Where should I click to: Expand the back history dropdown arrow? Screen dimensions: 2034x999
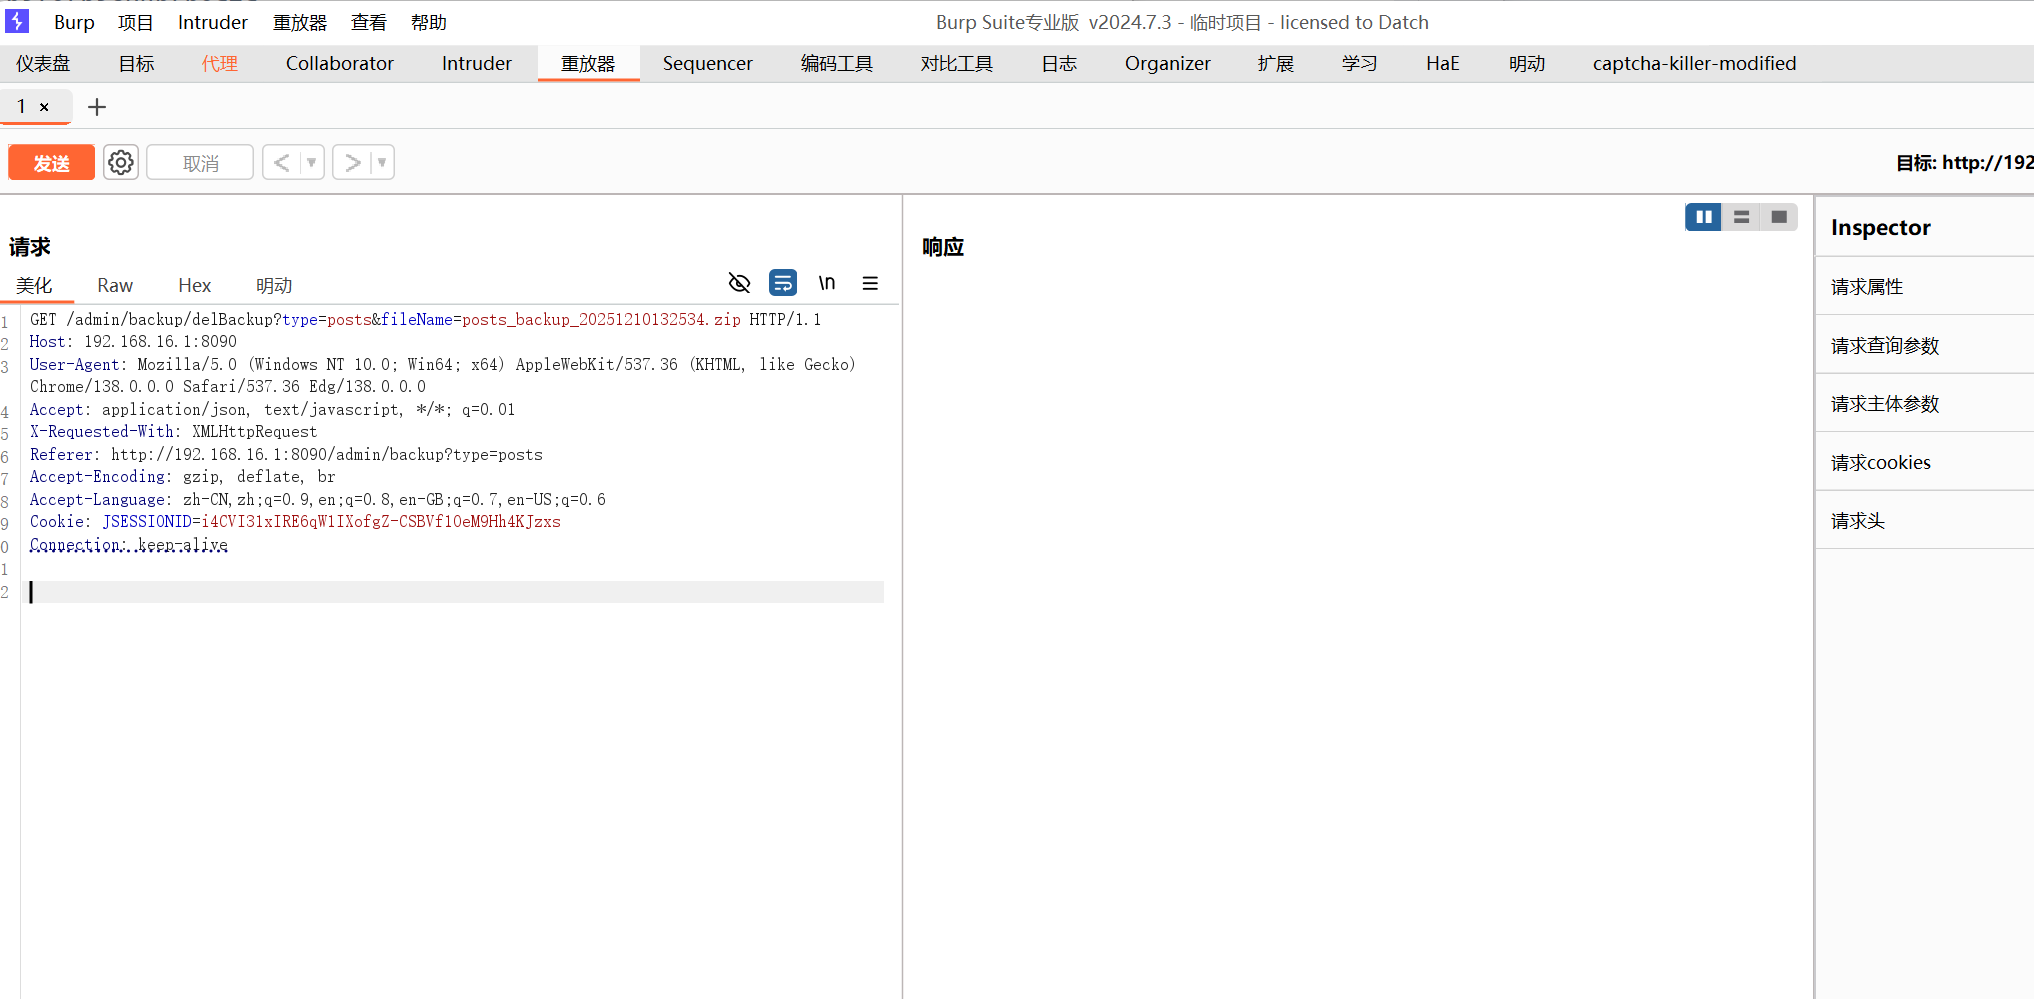(311, 162)
